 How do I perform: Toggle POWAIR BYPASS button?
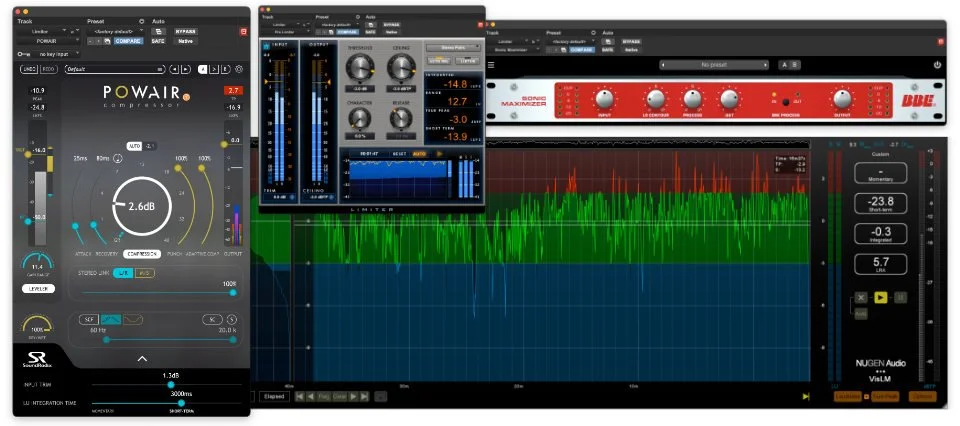pyautogui.click(x=186, y=31)
